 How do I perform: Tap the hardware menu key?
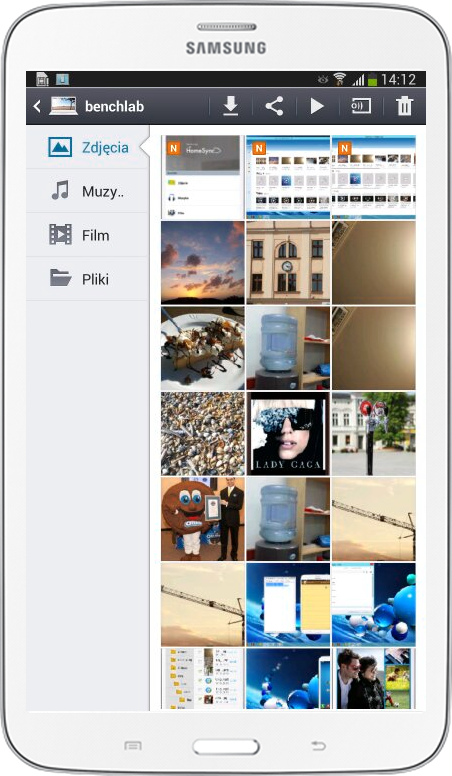133,745
